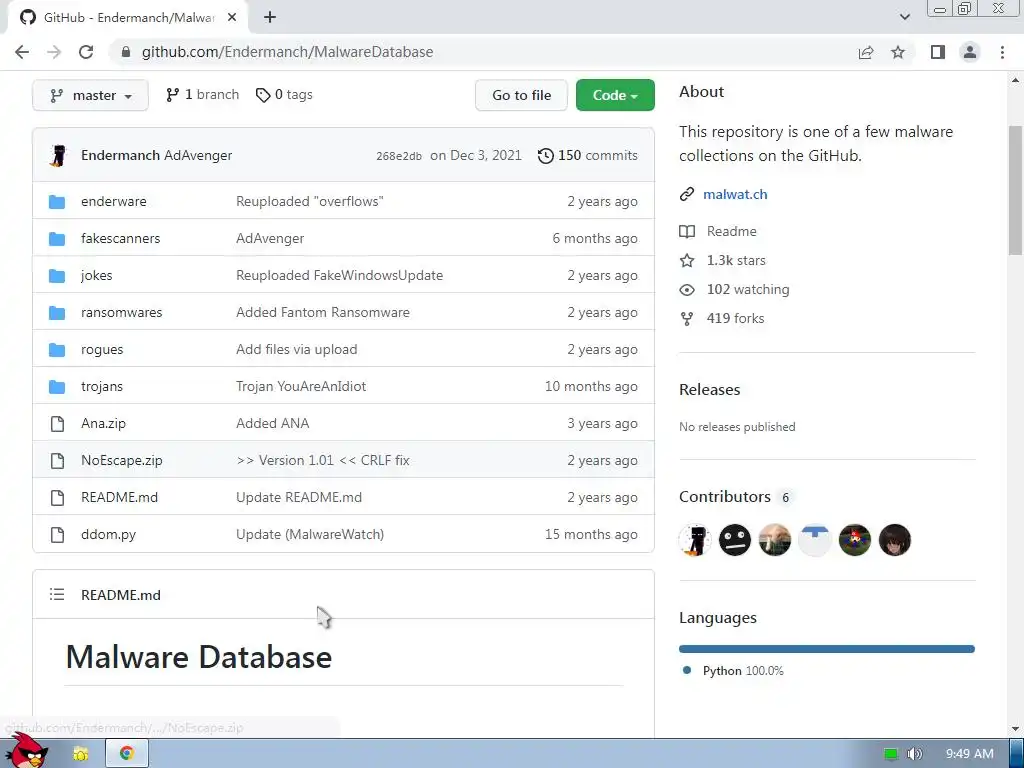Image resolution: width=1024 pixels, height=768 pixels.
Task: Open the master branch dropdown
Action: 90,95
